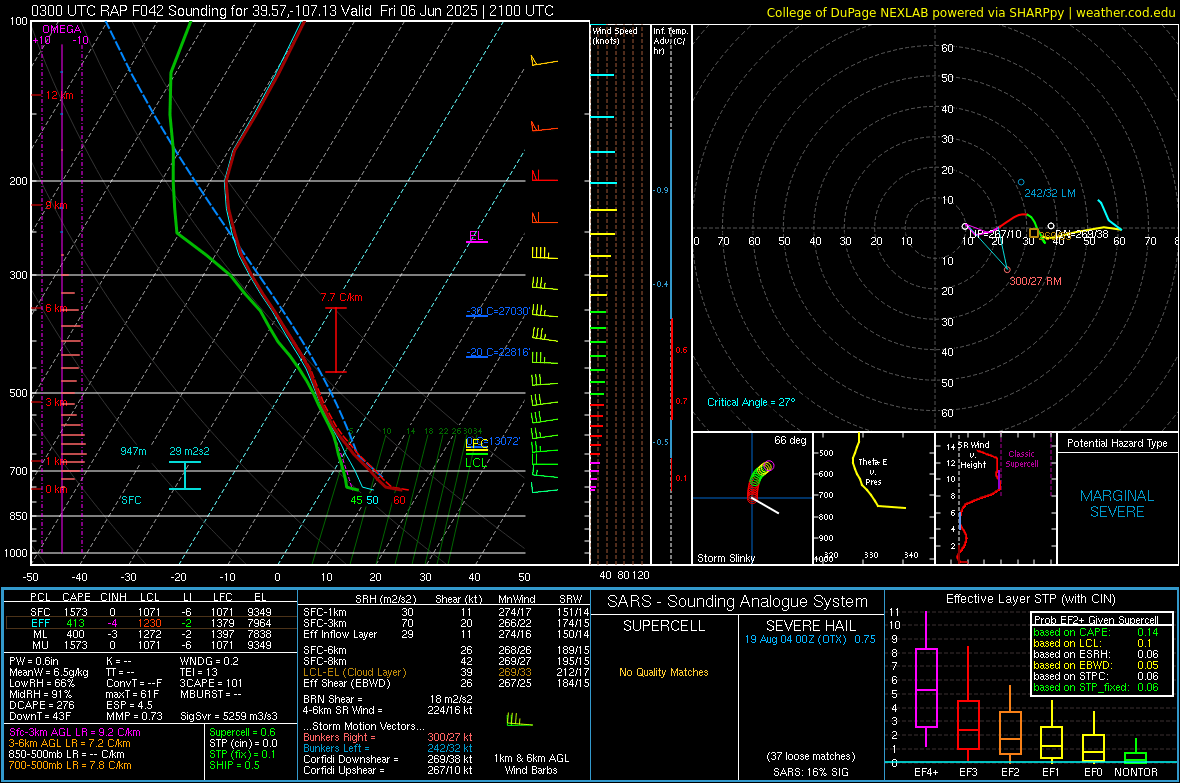Select the SFC parcel row in CAPE table
Viewport: 1180px width, 783px height.
pos(150,612)
